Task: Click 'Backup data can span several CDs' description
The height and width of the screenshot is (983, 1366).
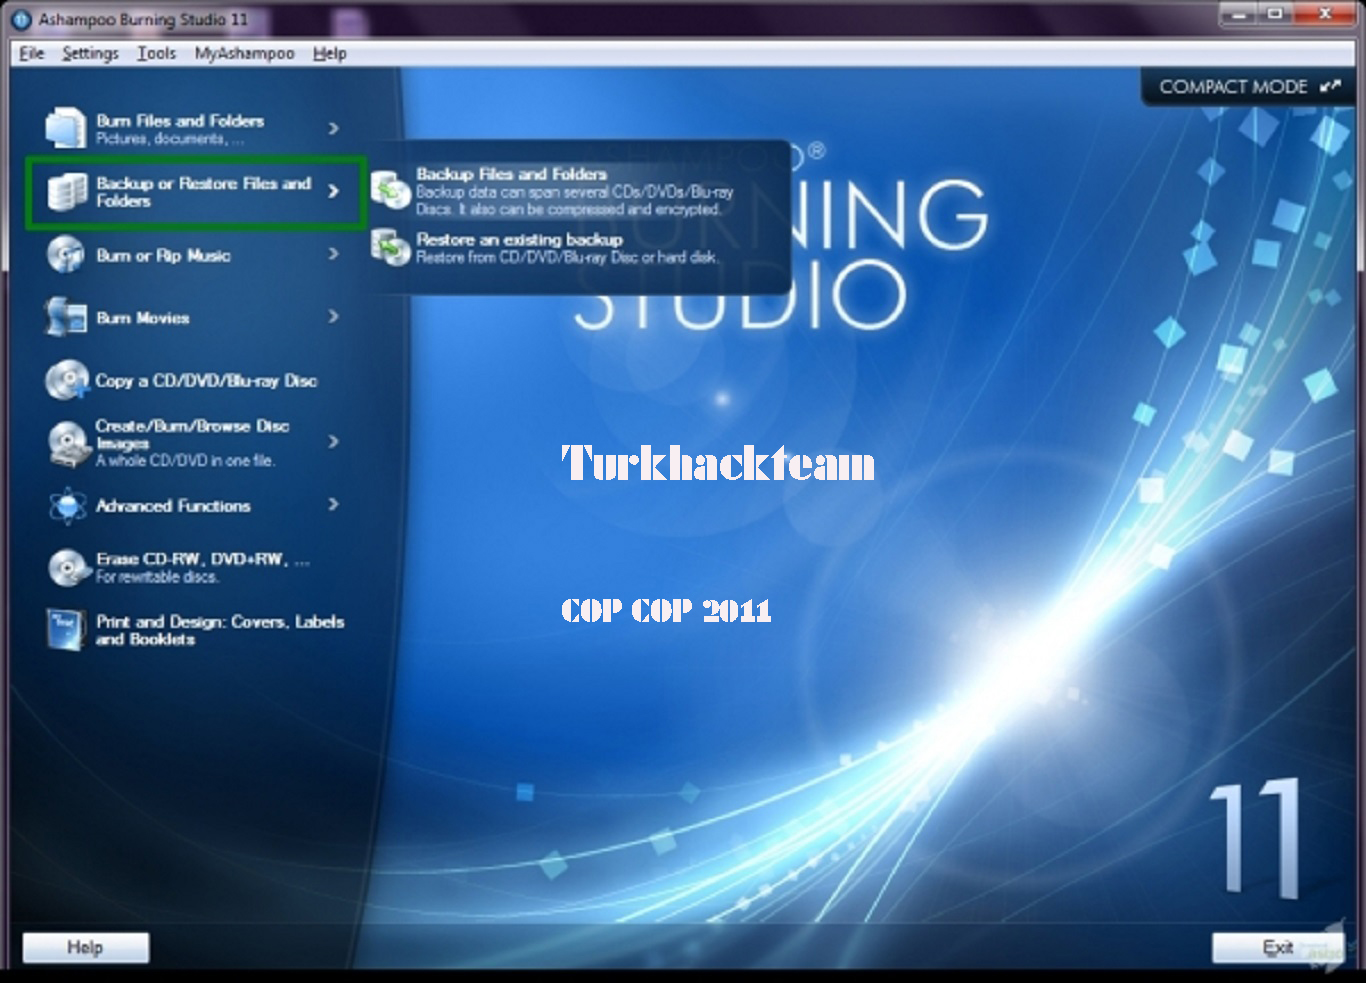Action: tap(575, 200)
